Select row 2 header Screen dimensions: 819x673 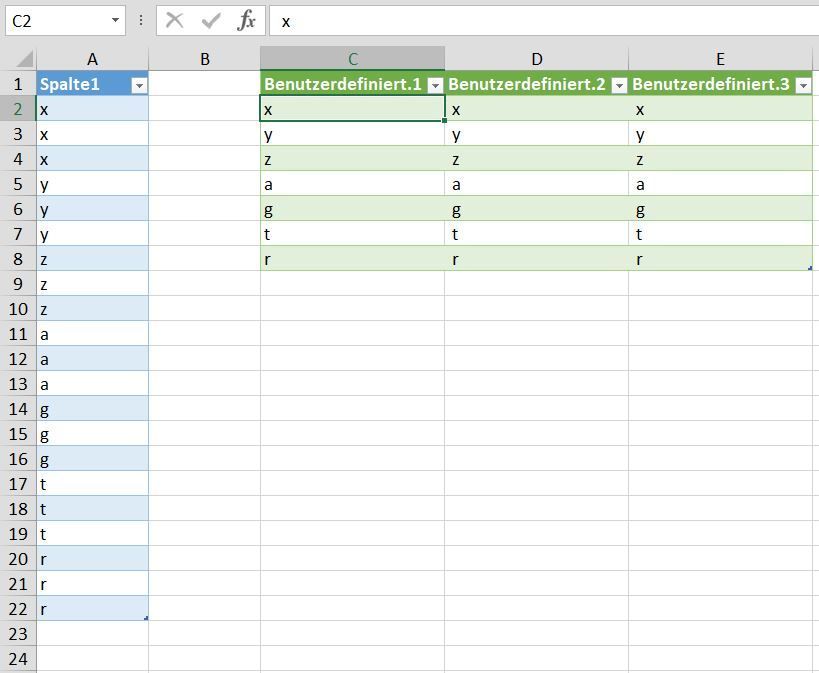(18, 109)
